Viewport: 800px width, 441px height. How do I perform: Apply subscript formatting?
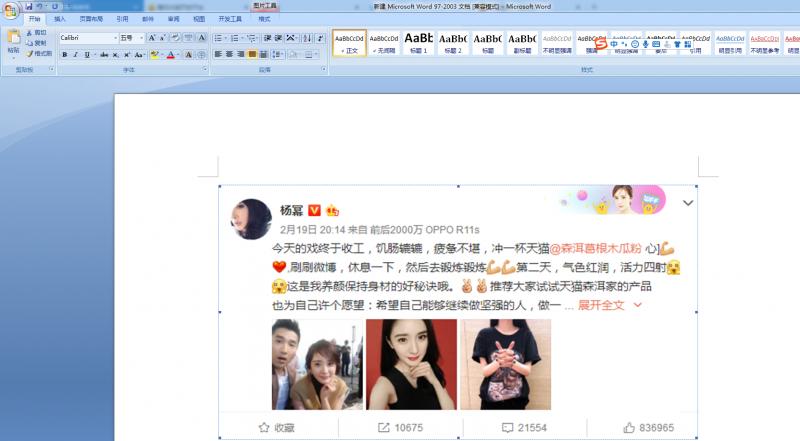click(x=116, y=55)
